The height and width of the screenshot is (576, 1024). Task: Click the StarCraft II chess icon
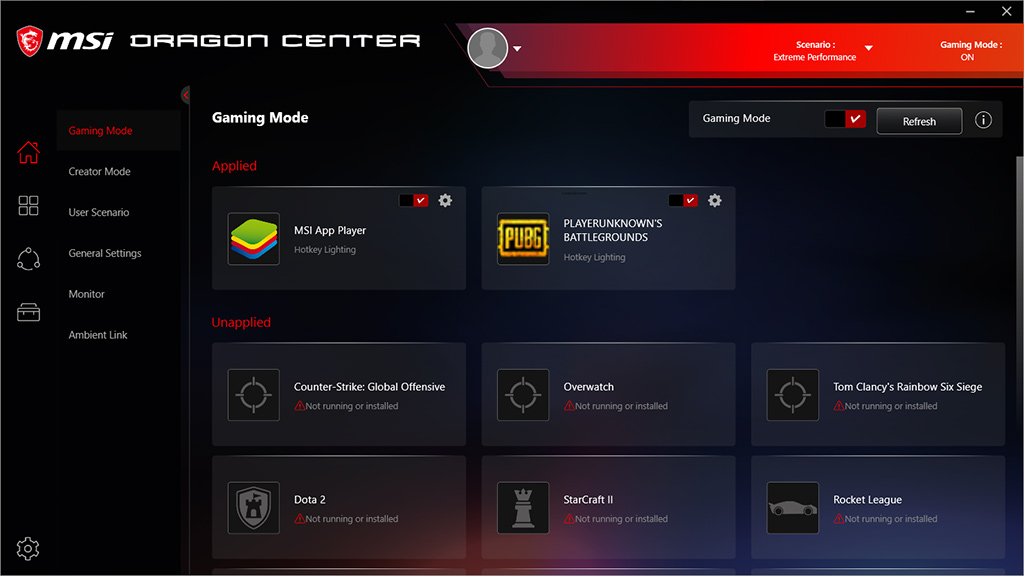tap(523, 508)
